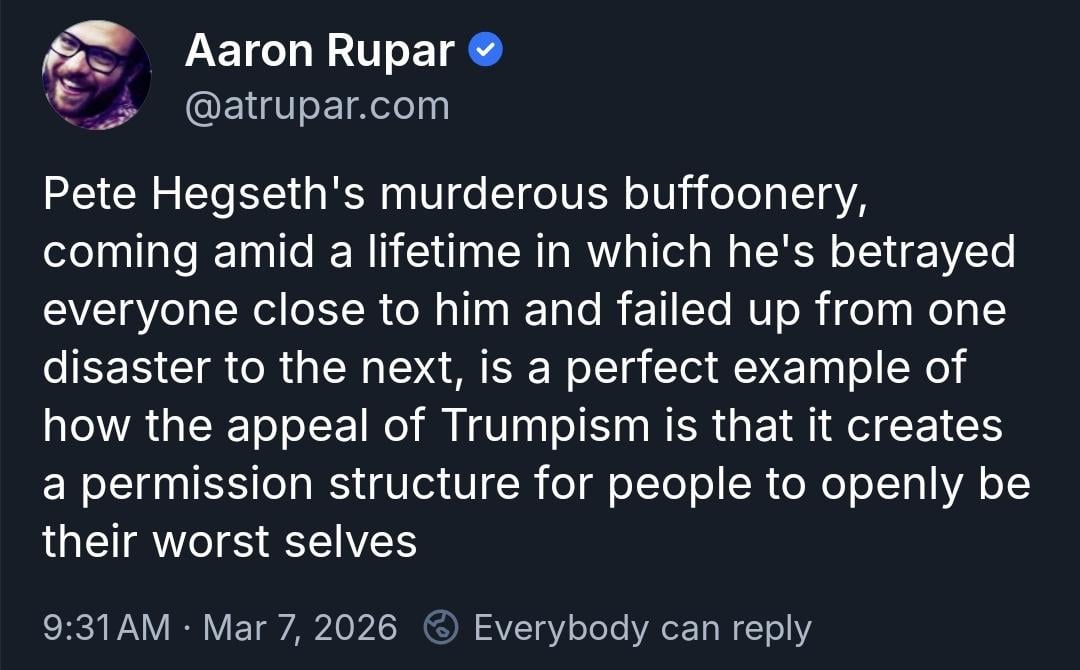Click the 9:31 AM timestamp

click(107, 628)
